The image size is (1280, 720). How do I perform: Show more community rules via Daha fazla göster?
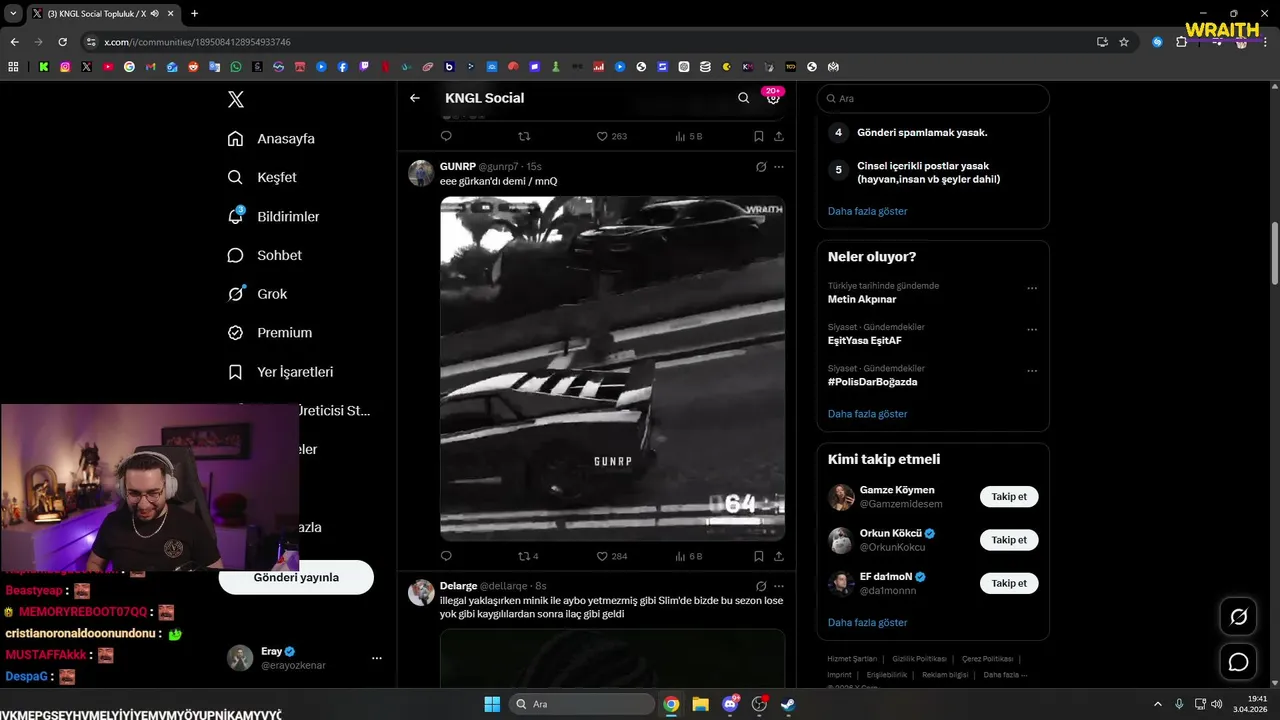tap(867, 211)
